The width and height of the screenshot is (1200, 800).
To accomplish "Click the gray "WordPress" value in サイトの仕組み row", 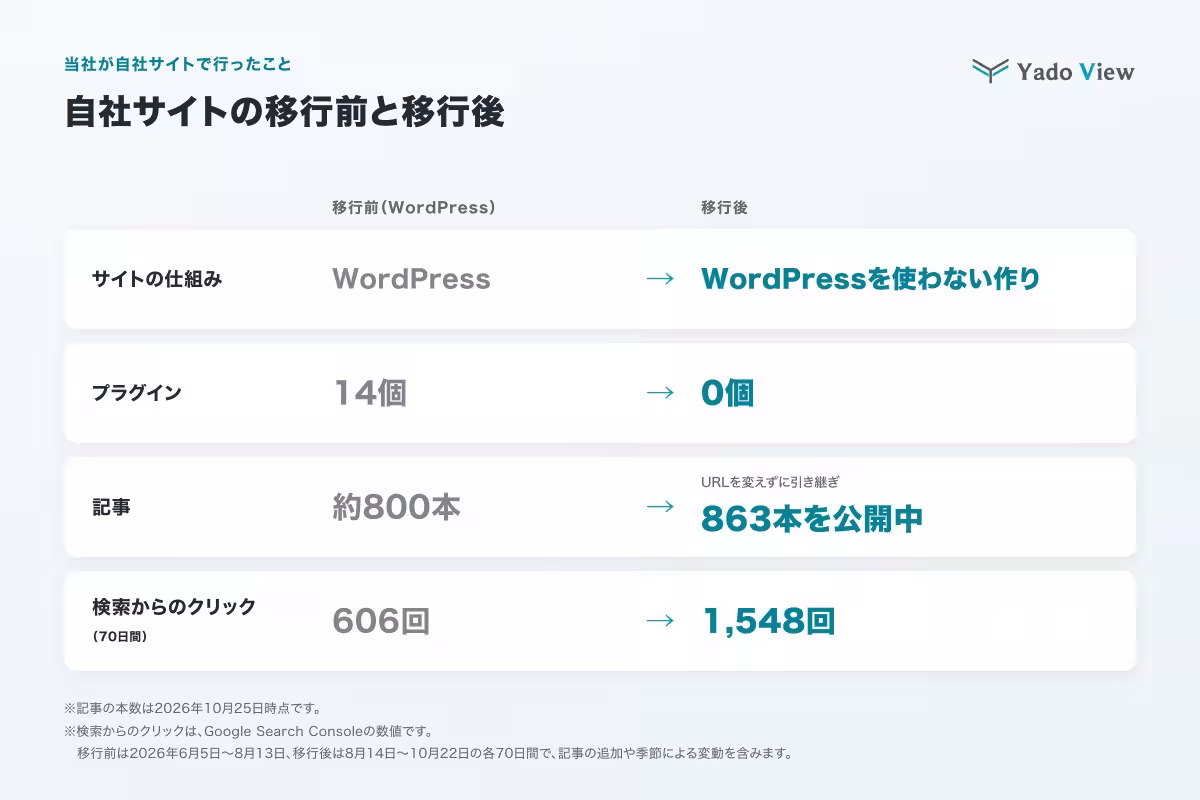I will point(411,279).
